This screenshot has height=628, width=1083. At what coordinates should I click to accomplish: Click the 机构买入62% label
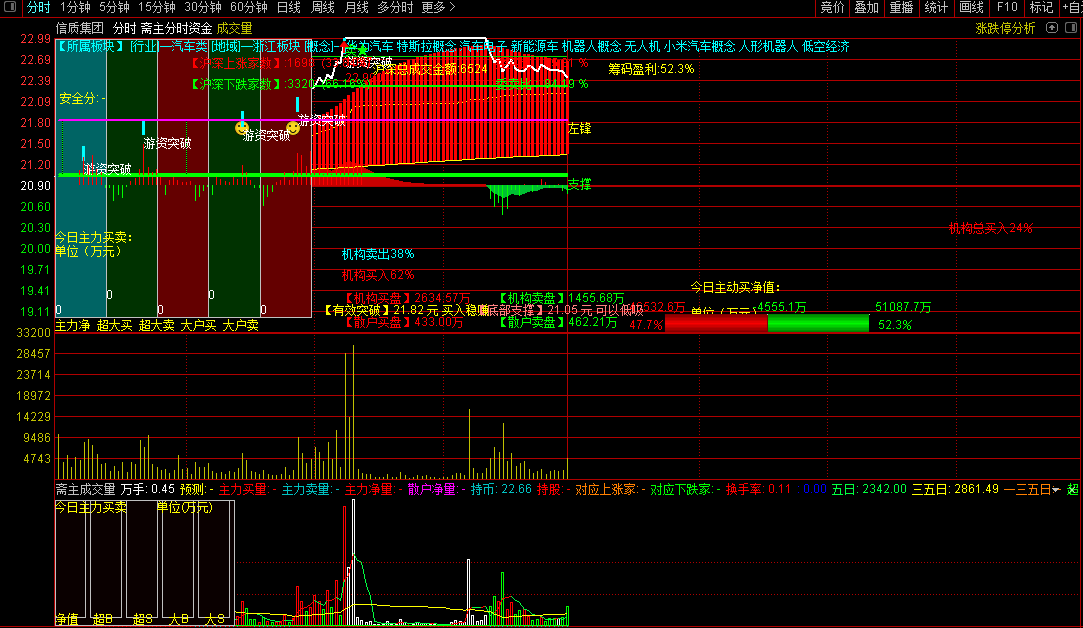pyautogui.click(x=378, y=275)
